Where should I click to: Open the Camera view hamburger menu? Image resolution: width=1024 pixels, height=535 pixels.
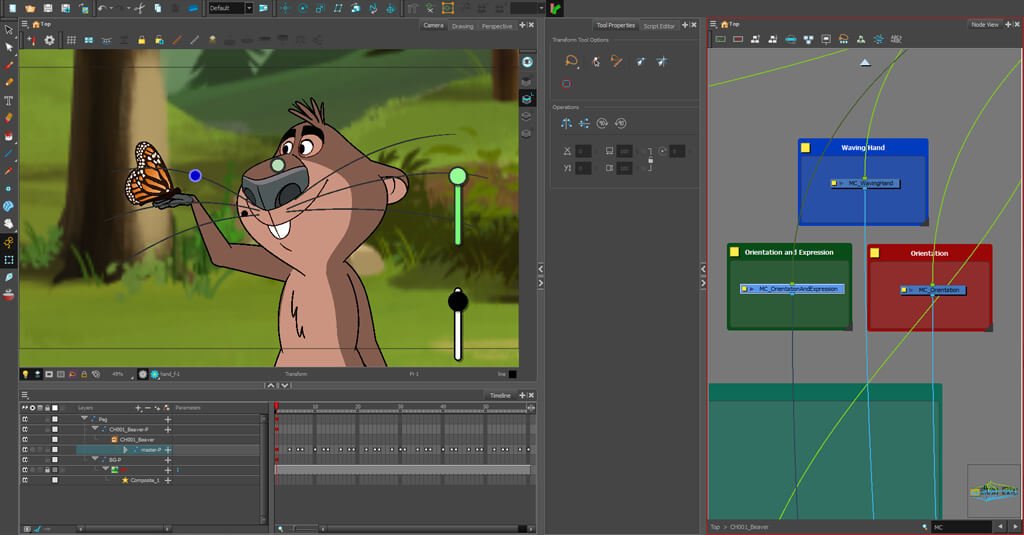point(24,24)
